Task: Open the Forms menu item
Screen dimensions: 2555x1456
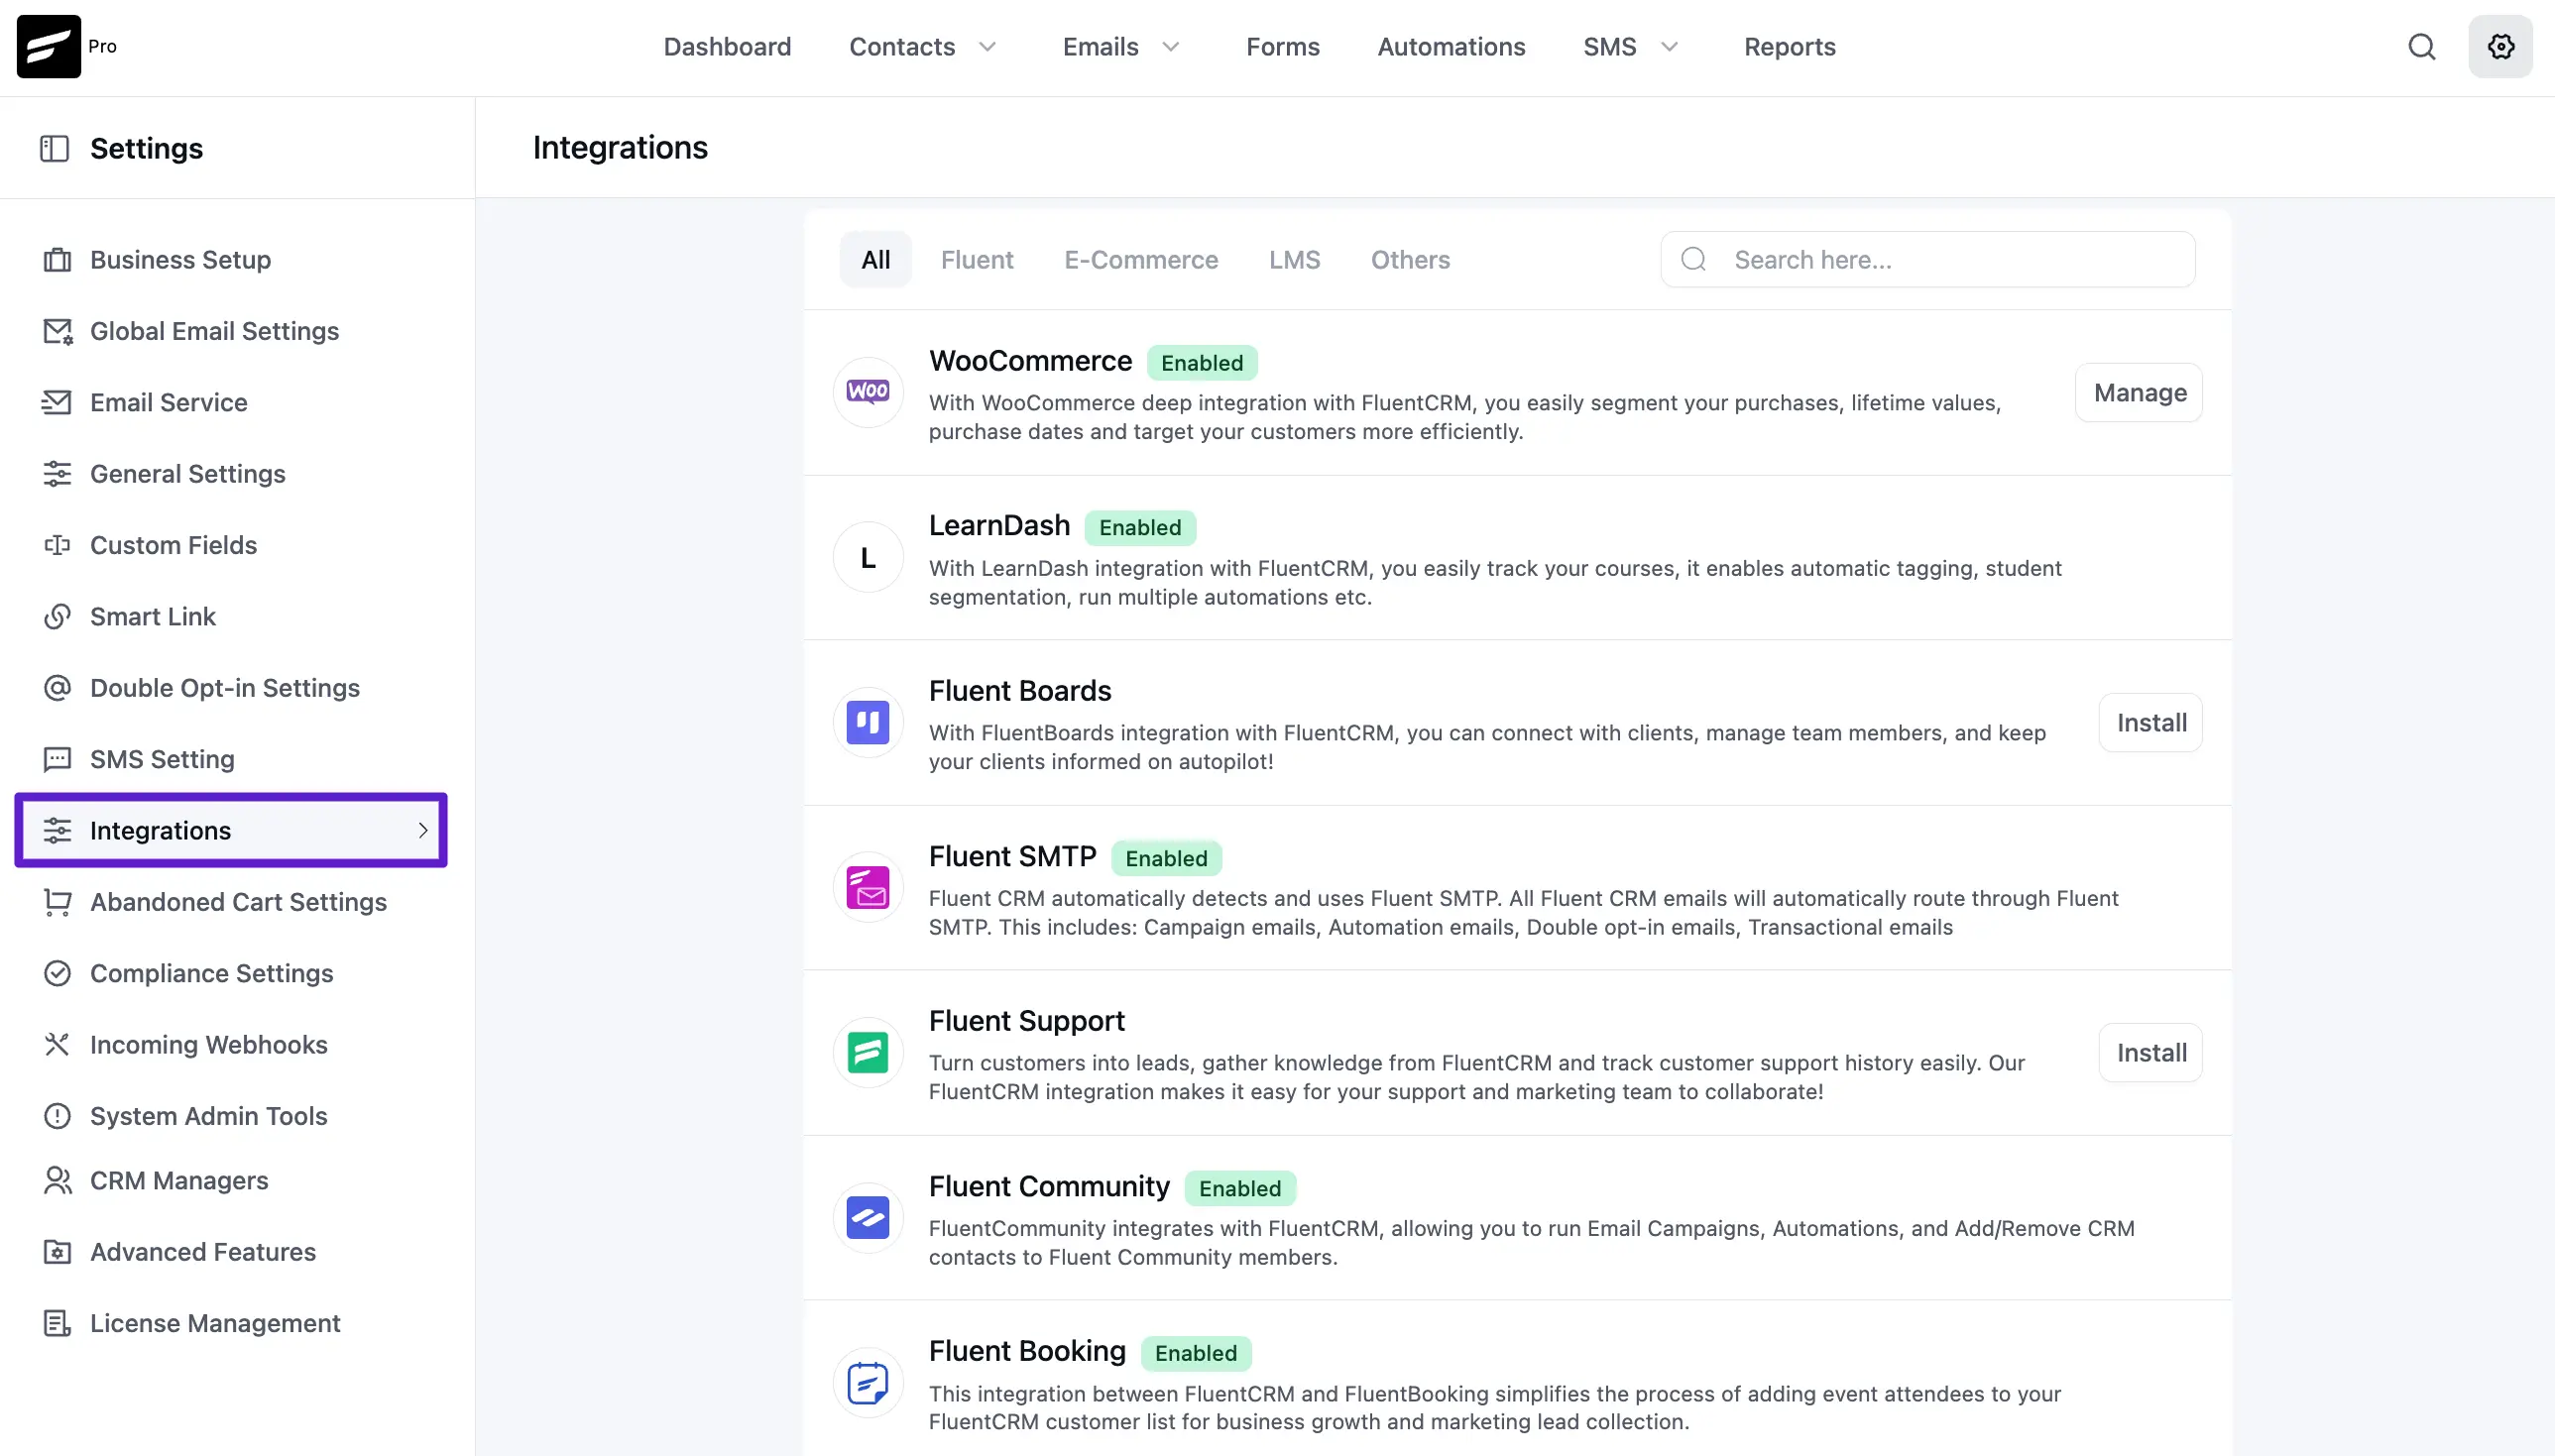Action: click(1282, 47)
